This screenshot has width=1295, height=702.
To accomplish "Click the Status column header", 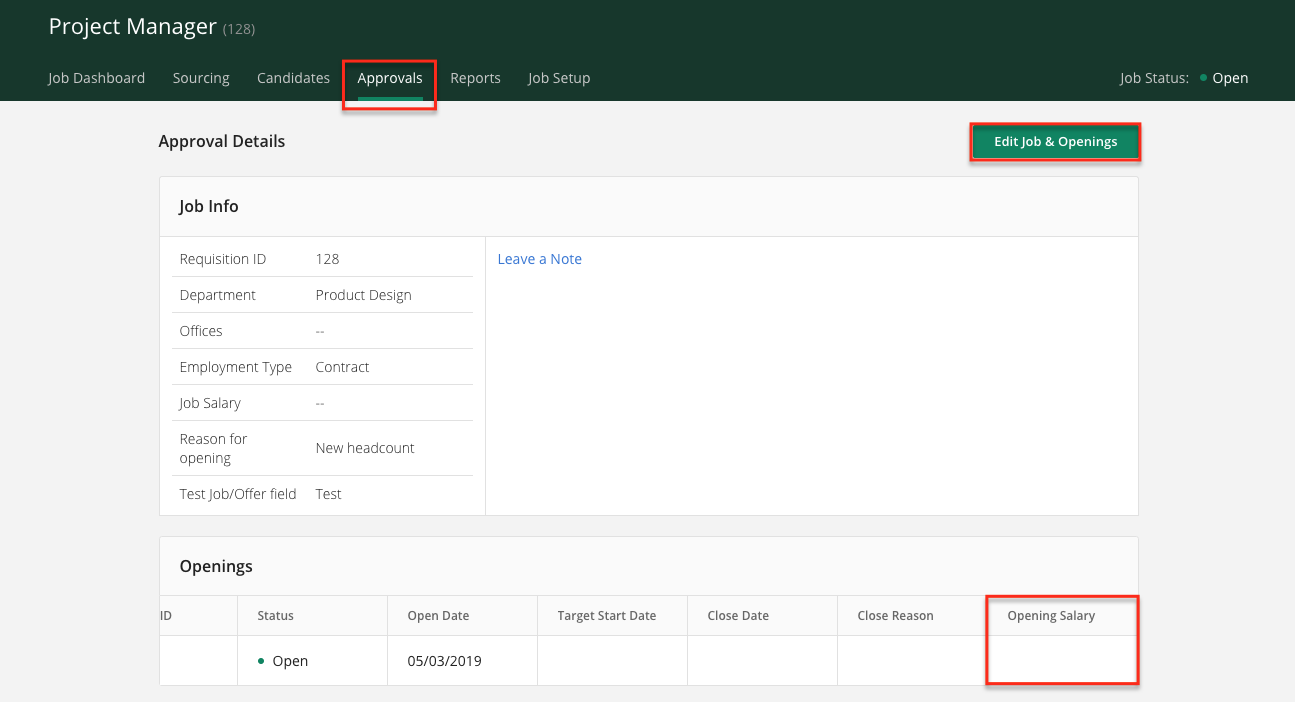I will click(x=275, y=616).
